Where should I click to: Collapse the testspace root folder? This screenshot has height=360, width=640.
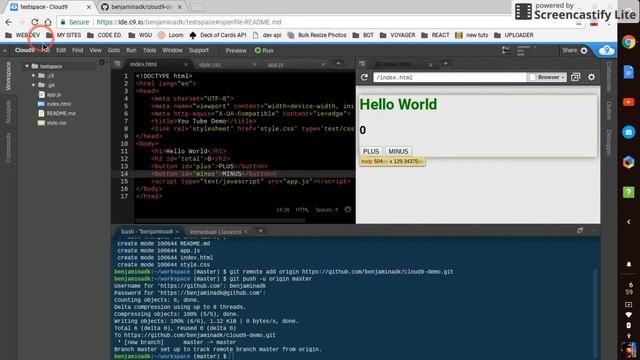(x=27, y=66)
